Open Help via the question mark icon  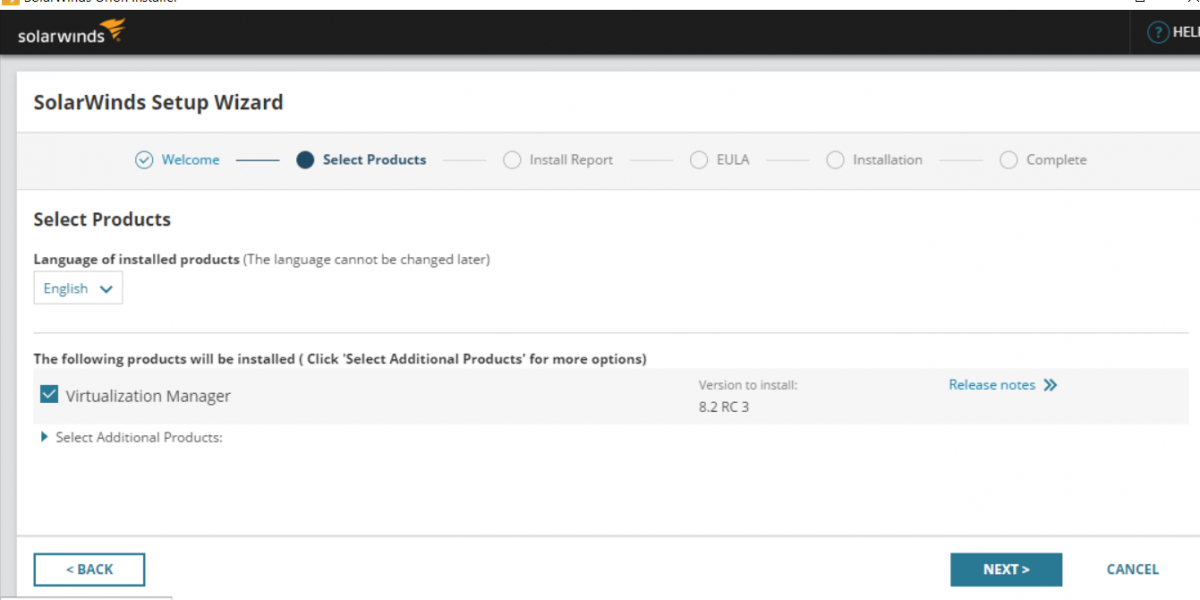1158,33
